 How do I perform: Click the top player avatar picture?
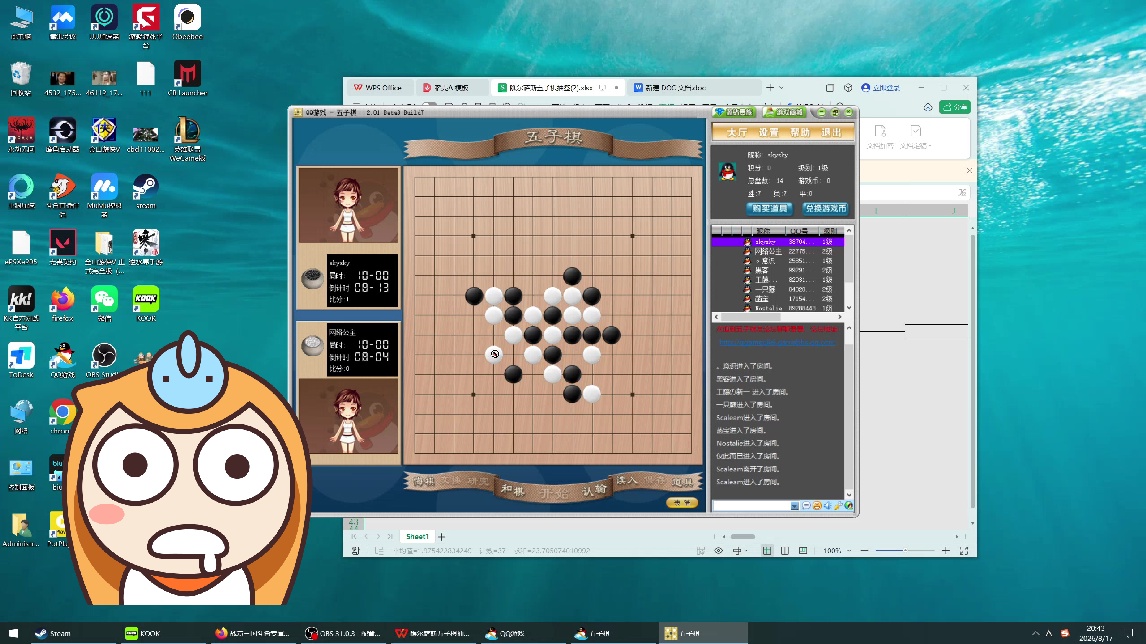(x=348, y=205)
